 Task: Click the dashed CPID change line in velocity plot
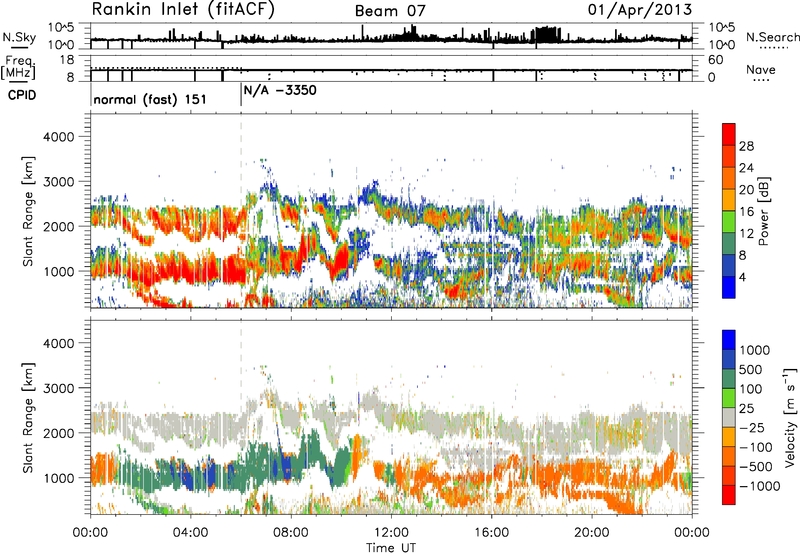pyautogui.click(x=241, y=416)
